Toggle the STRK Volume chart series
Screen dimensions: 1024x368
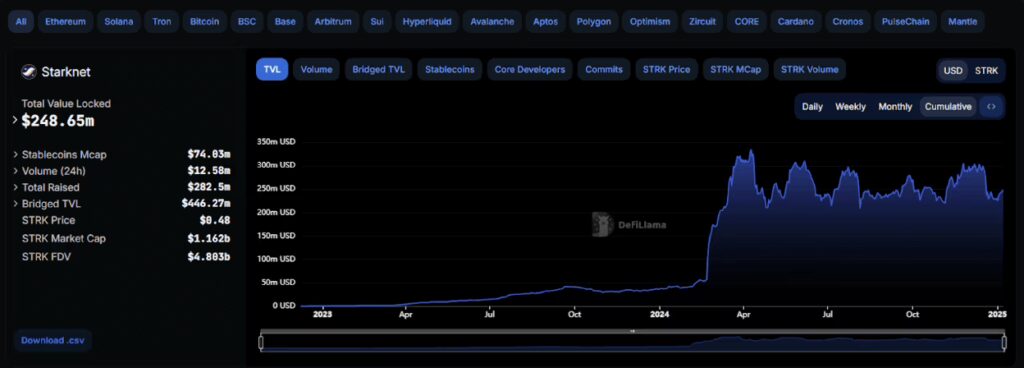click(810, 69)
